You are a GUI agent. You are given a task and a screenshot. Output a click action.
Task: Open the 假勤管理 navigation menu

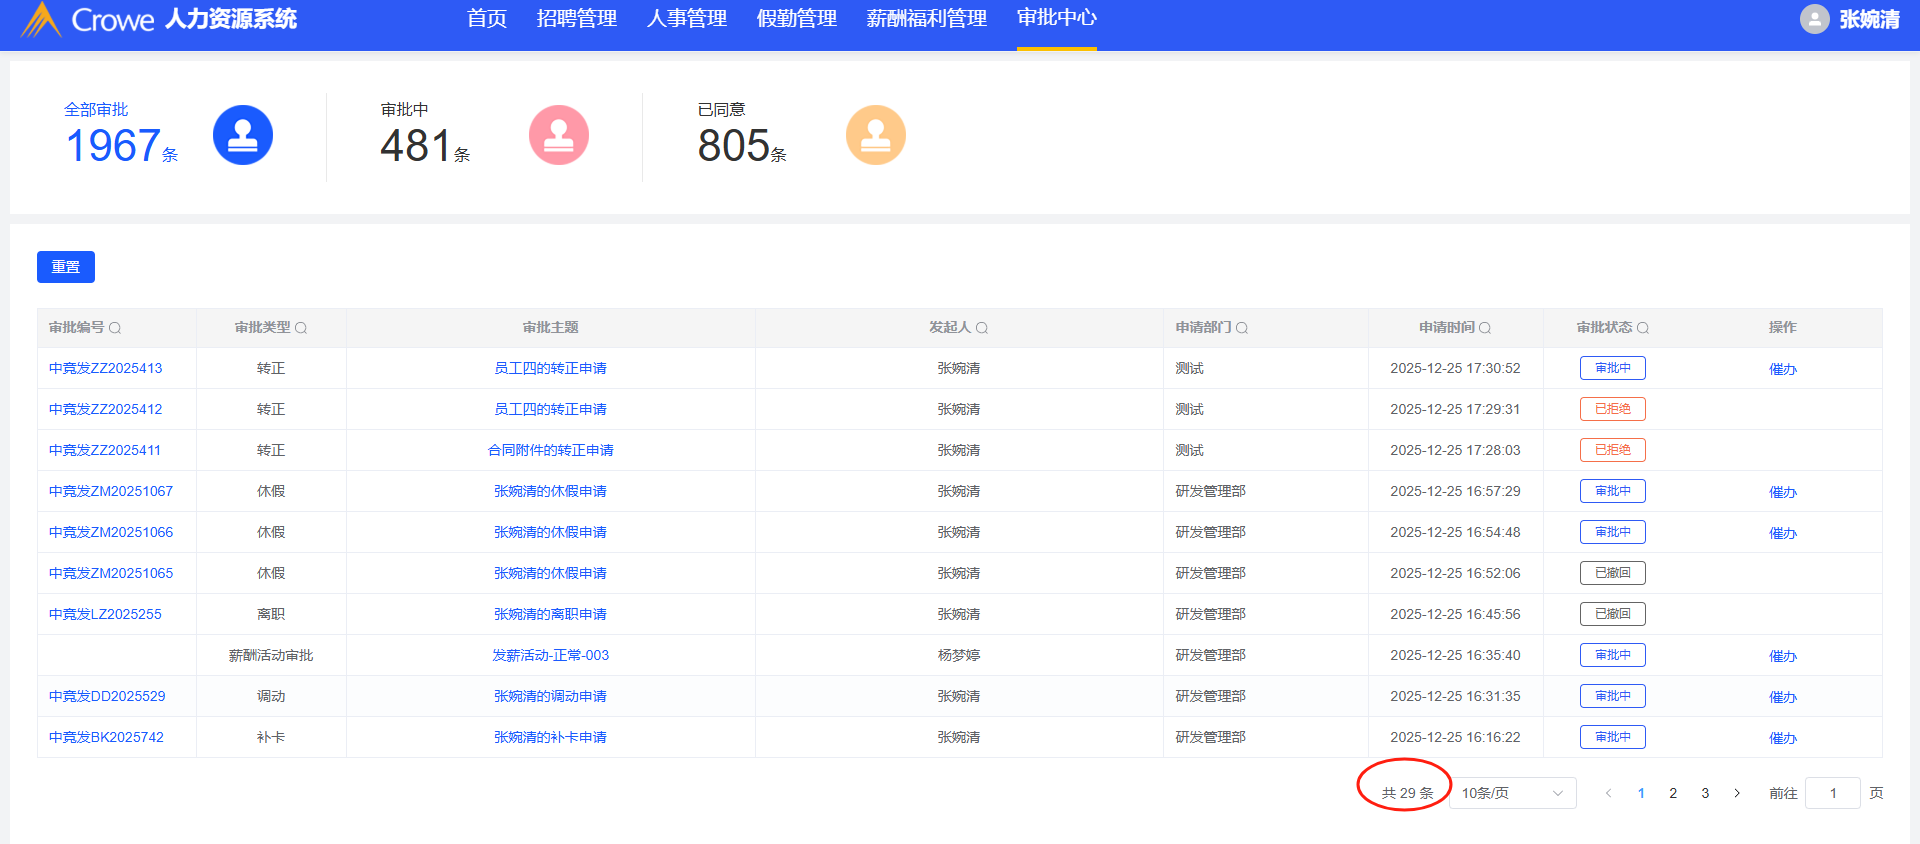(x=796, y=19)
